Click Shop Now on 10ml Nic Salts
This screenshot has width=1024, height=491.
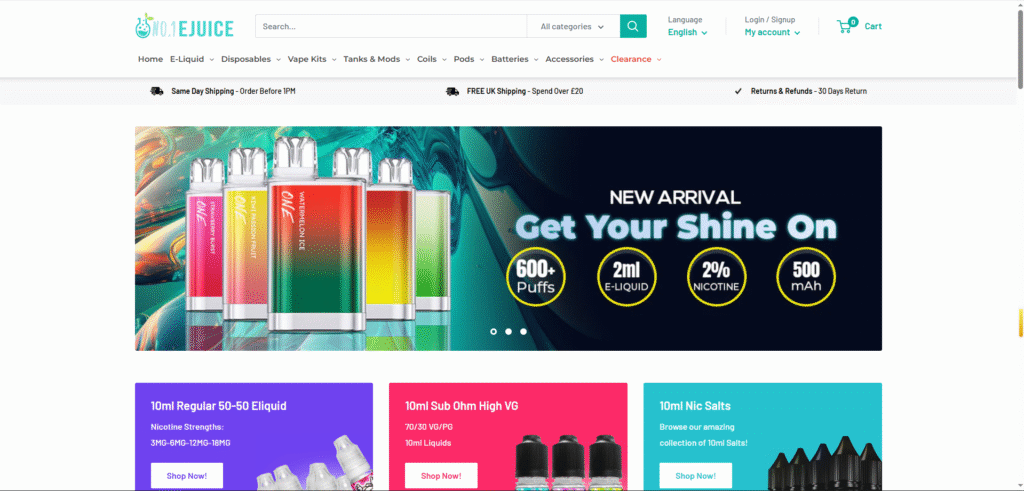[696, 476]
